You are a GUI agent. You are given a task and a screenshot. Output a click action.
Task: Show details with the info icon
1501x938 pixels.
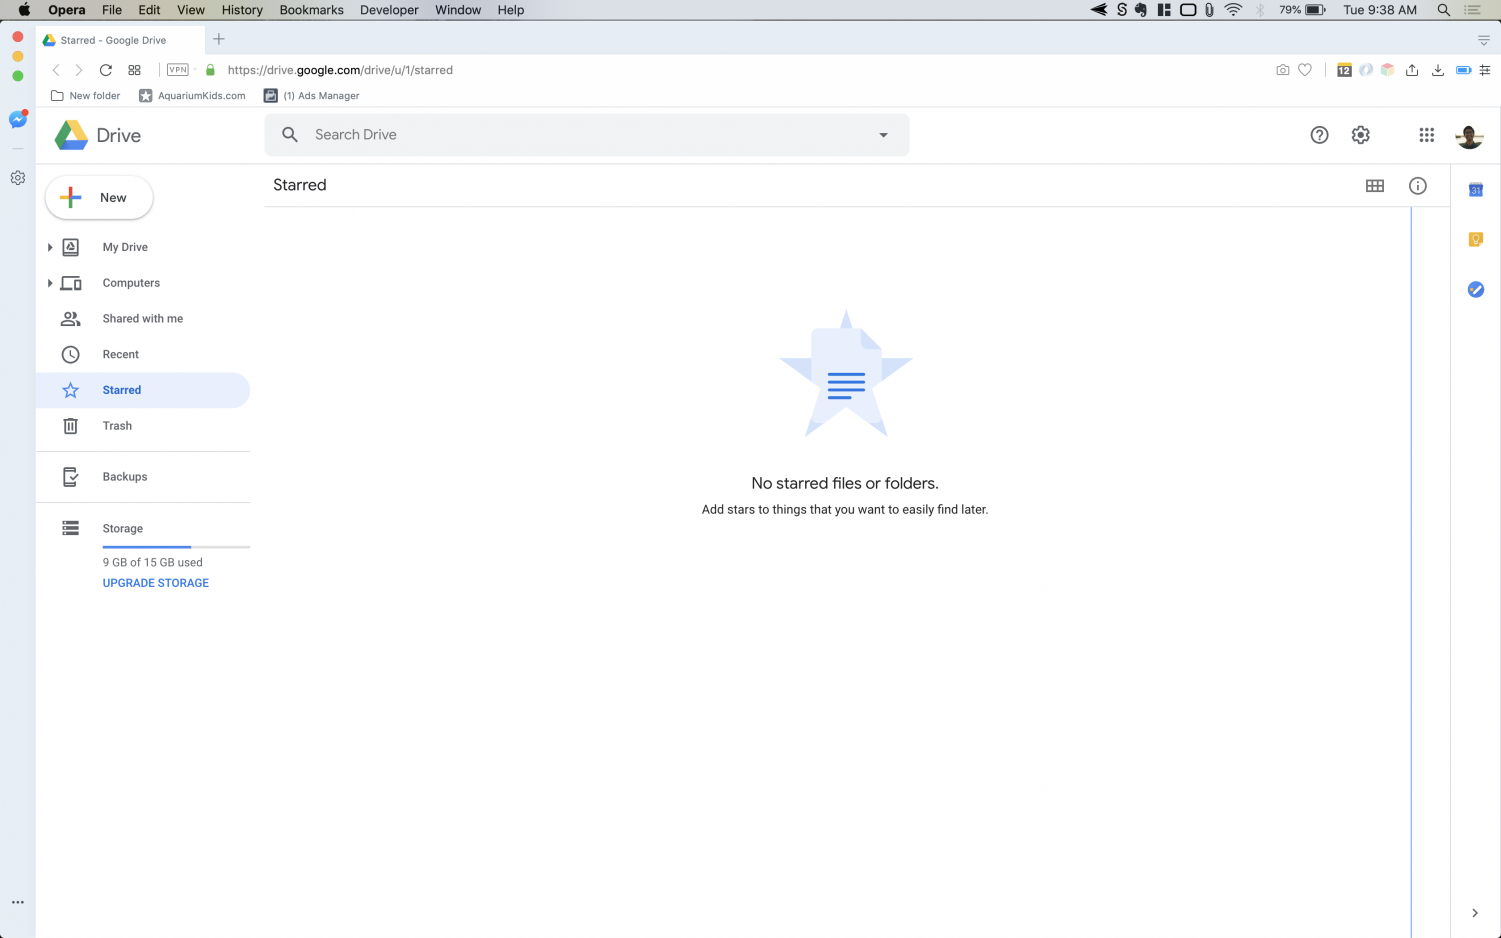click(1417, 186)
